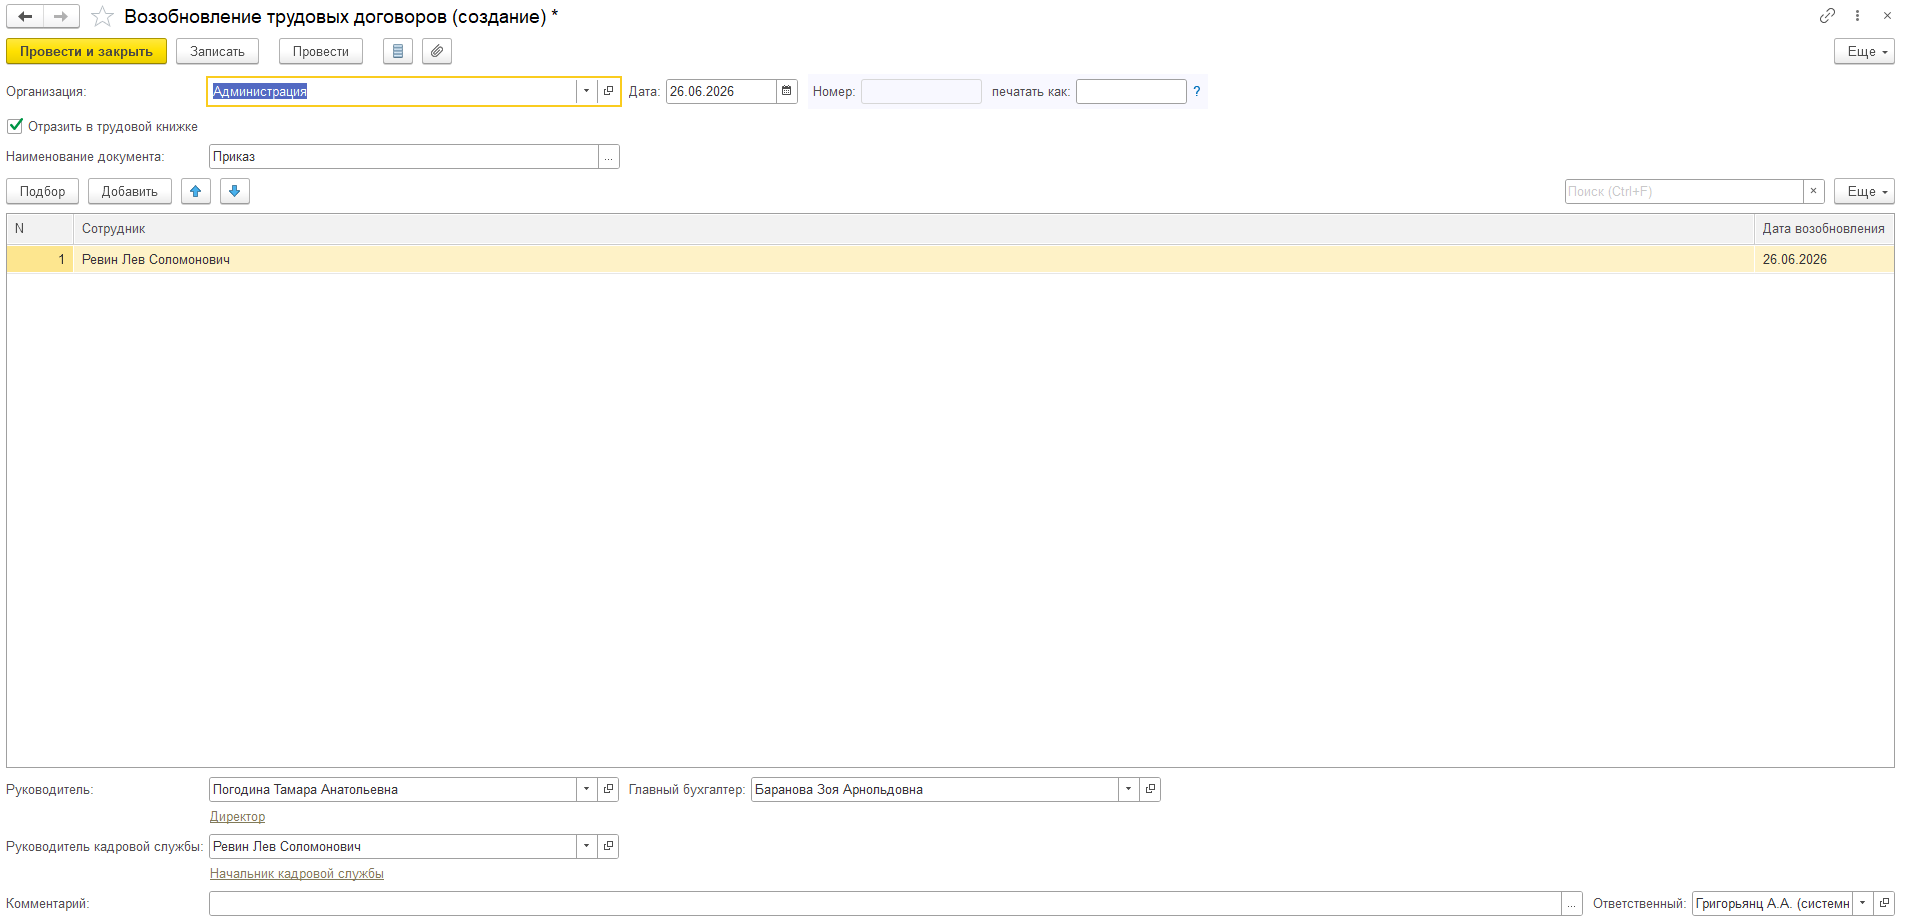This screenshot has width=1910, height=916.
Task: Click into the Дата input field
Action: pyautogui.click(x=721, y=91)
